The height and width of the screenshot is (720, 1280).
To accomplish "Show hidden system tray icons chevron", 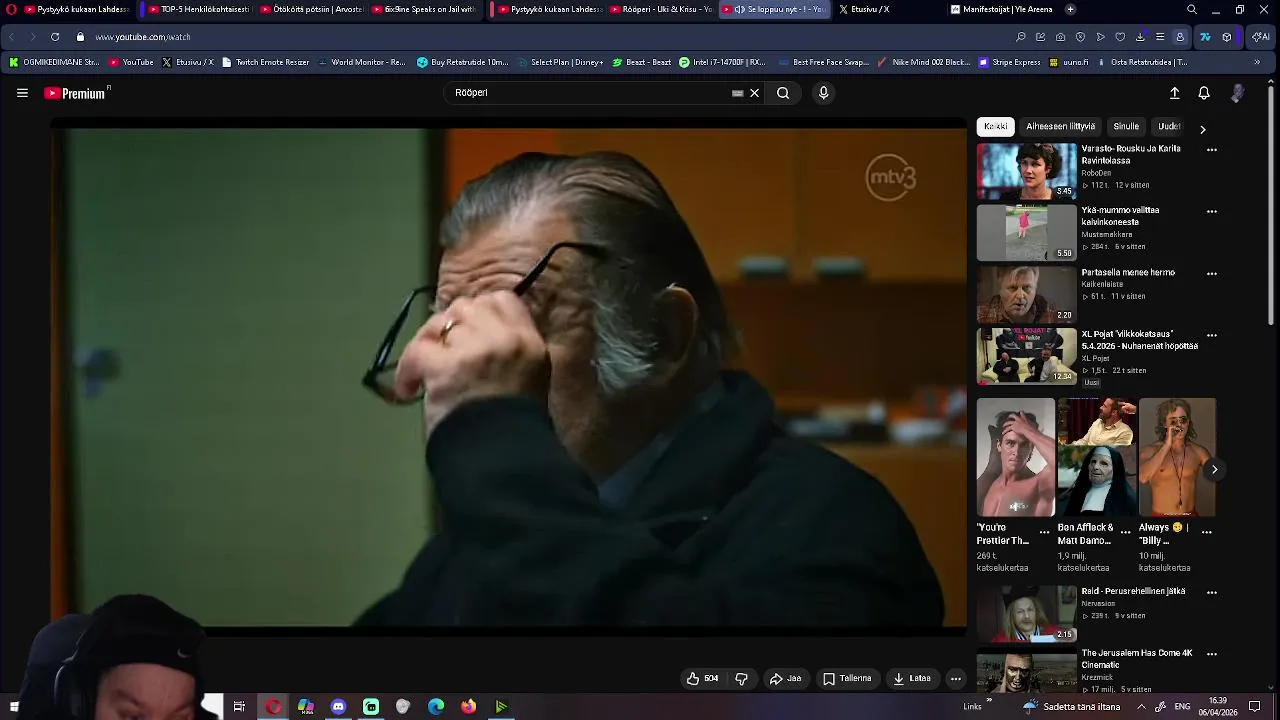I will tap(1140, 707).
